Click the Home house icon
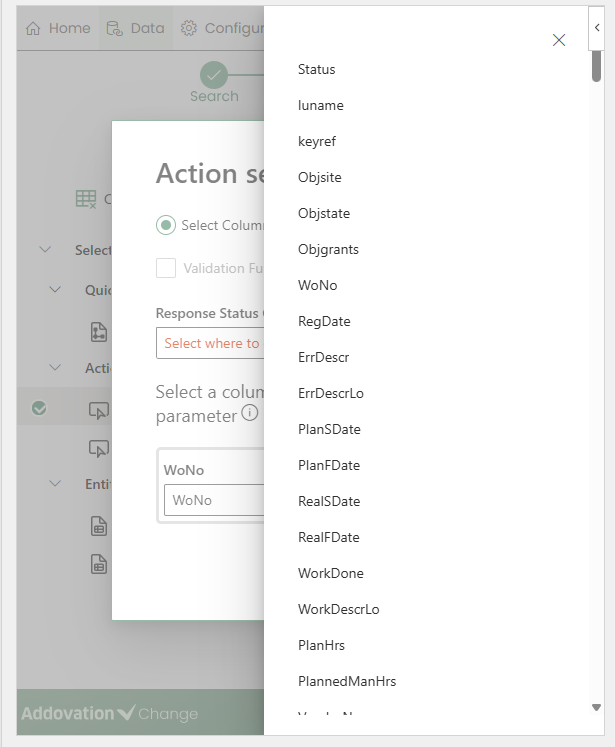Screen dimensions: 615x747 click(33, 28)
